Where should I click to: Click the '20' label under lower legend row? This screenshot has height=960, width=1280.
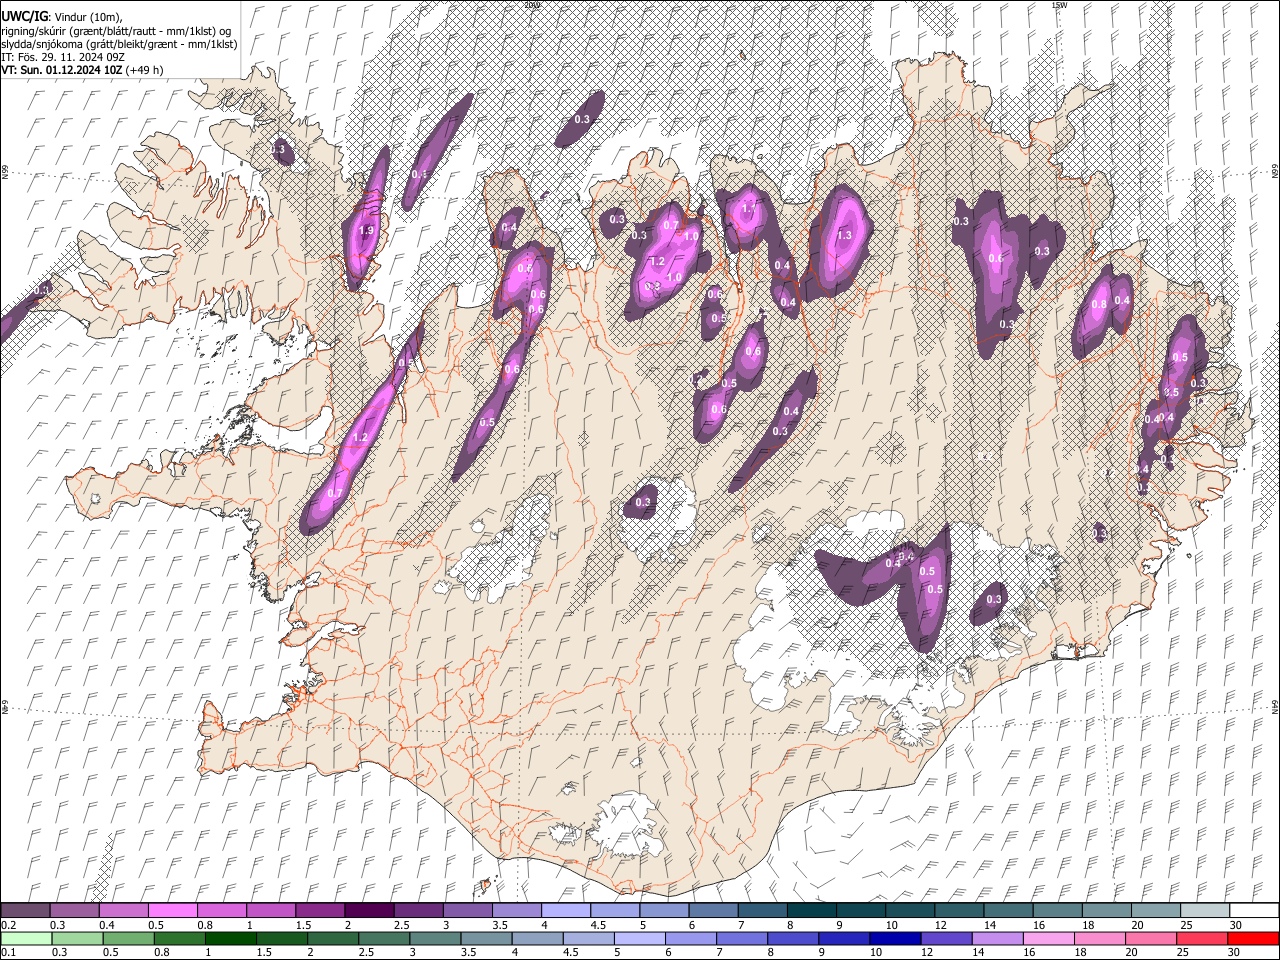(x=1130, y=953)
